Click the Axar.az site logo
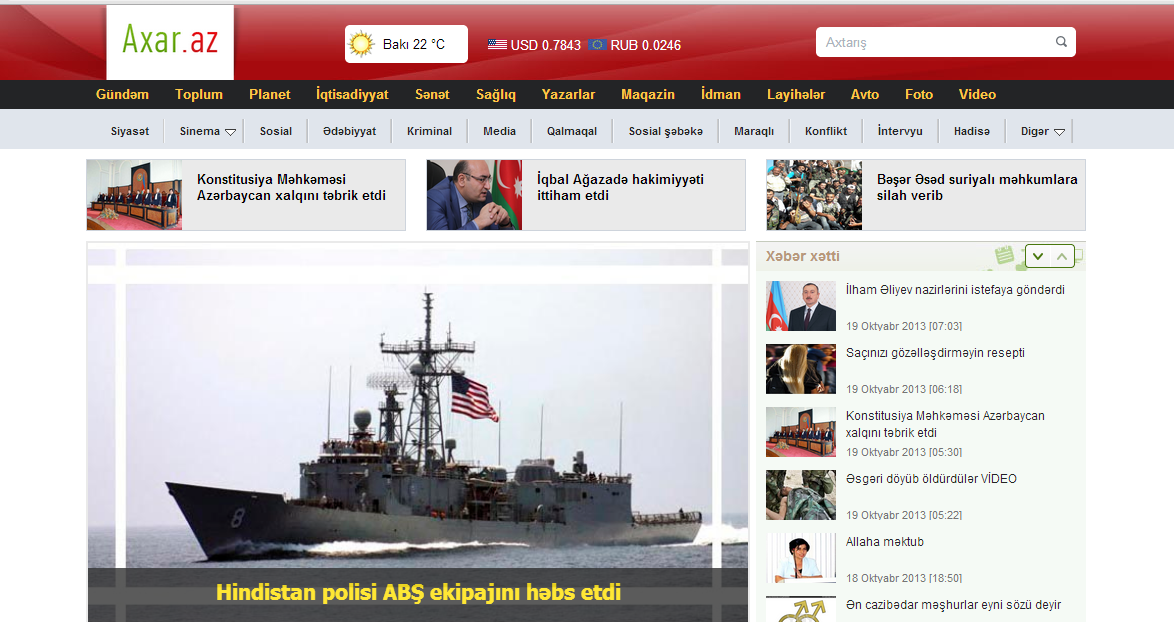This screenshot has height=622, width=1174. pos(170,41)
